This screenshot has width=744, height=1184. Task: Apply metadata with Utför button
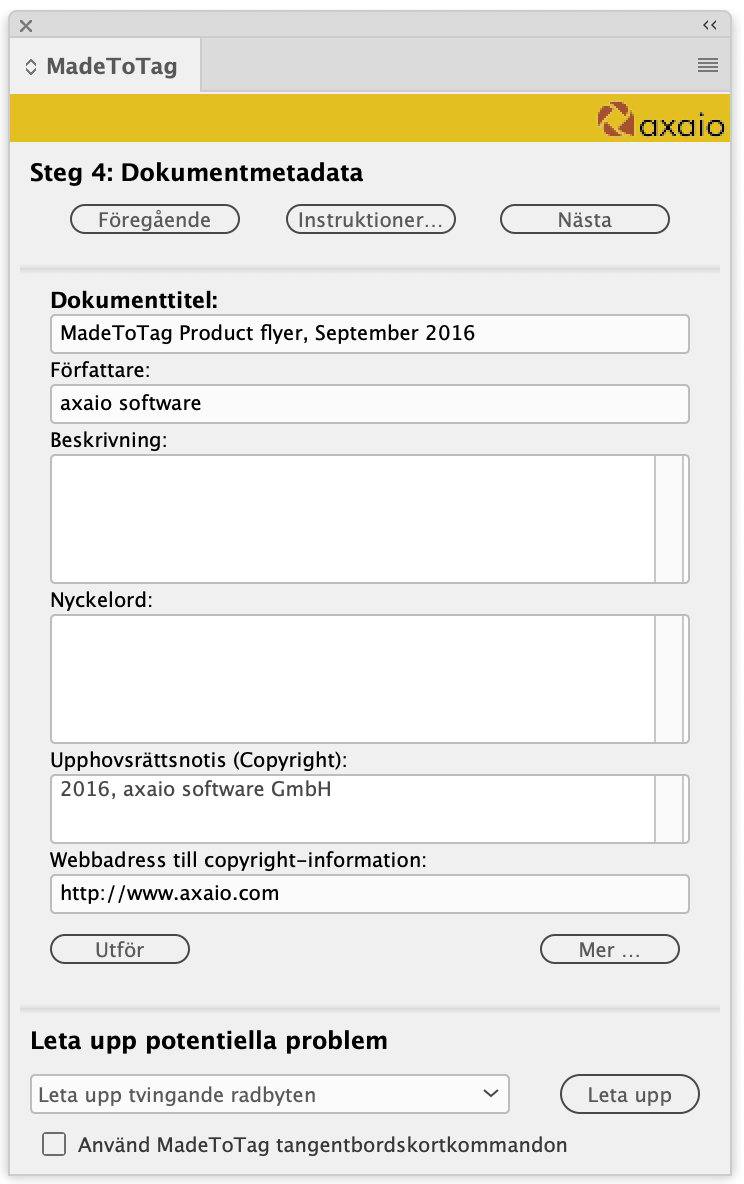point(120,949)
